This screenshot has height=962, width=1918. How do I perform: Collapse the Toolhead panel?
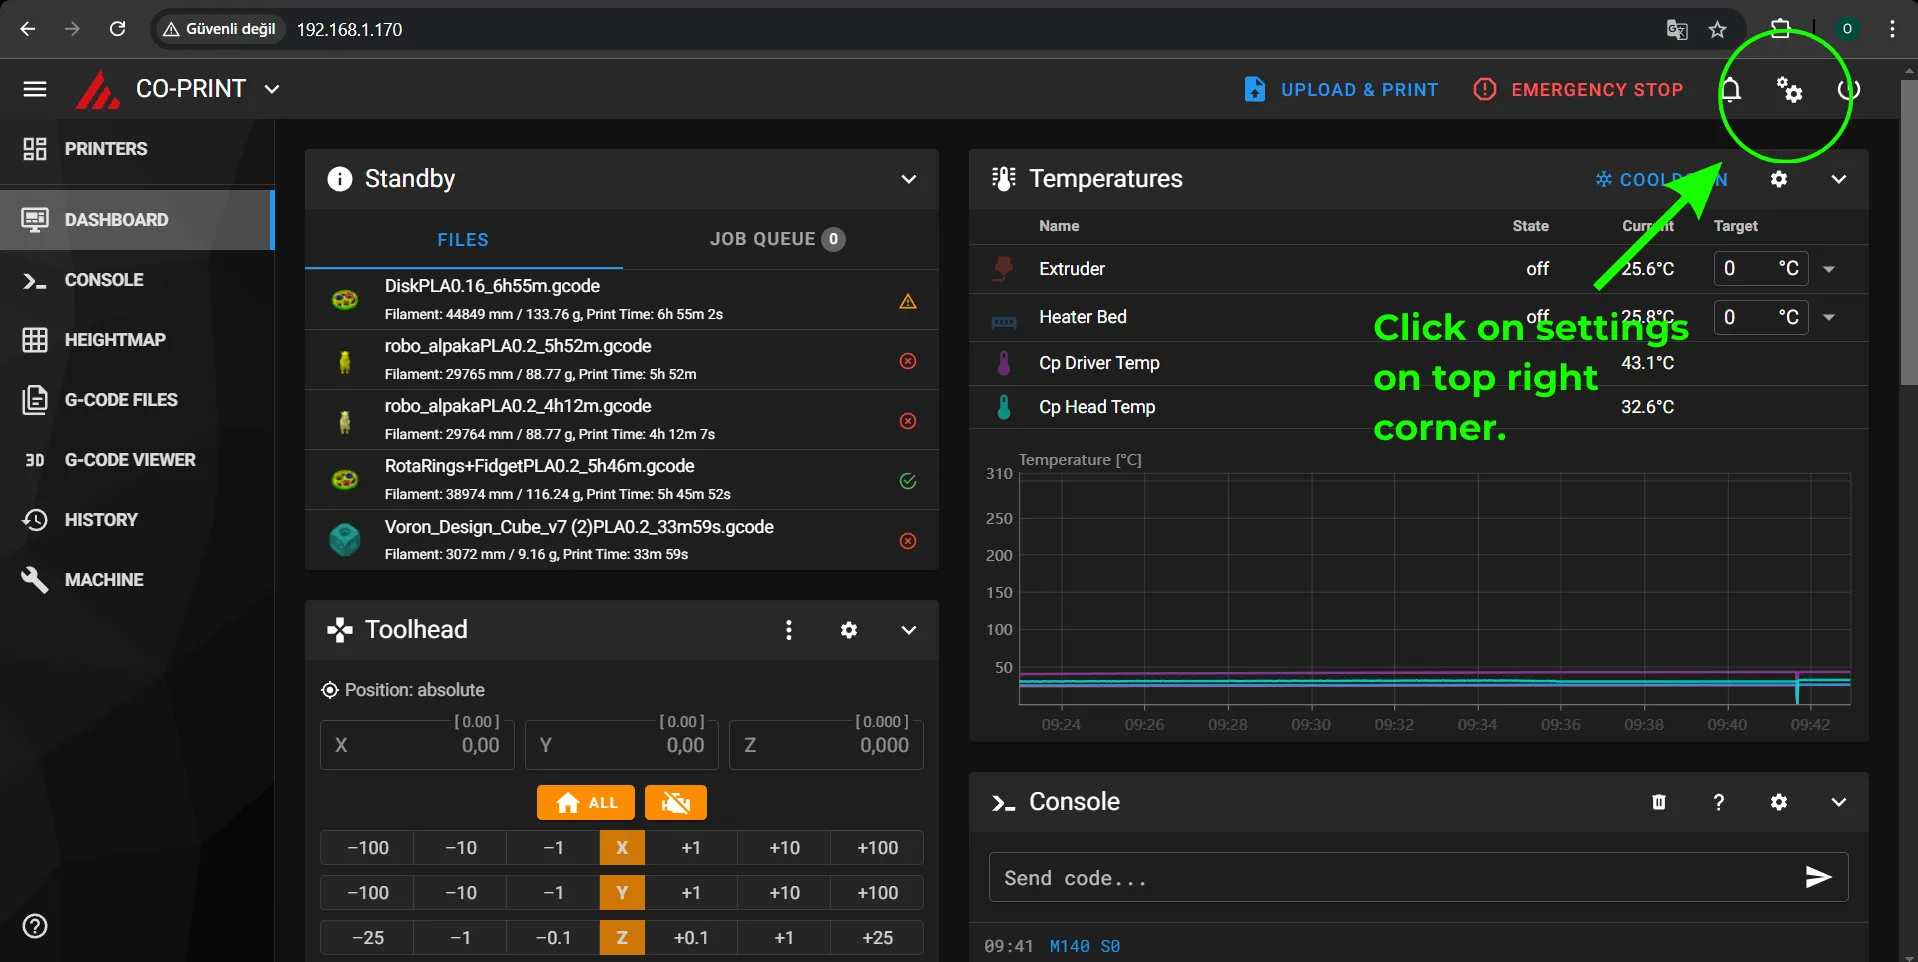pos(909,630)
